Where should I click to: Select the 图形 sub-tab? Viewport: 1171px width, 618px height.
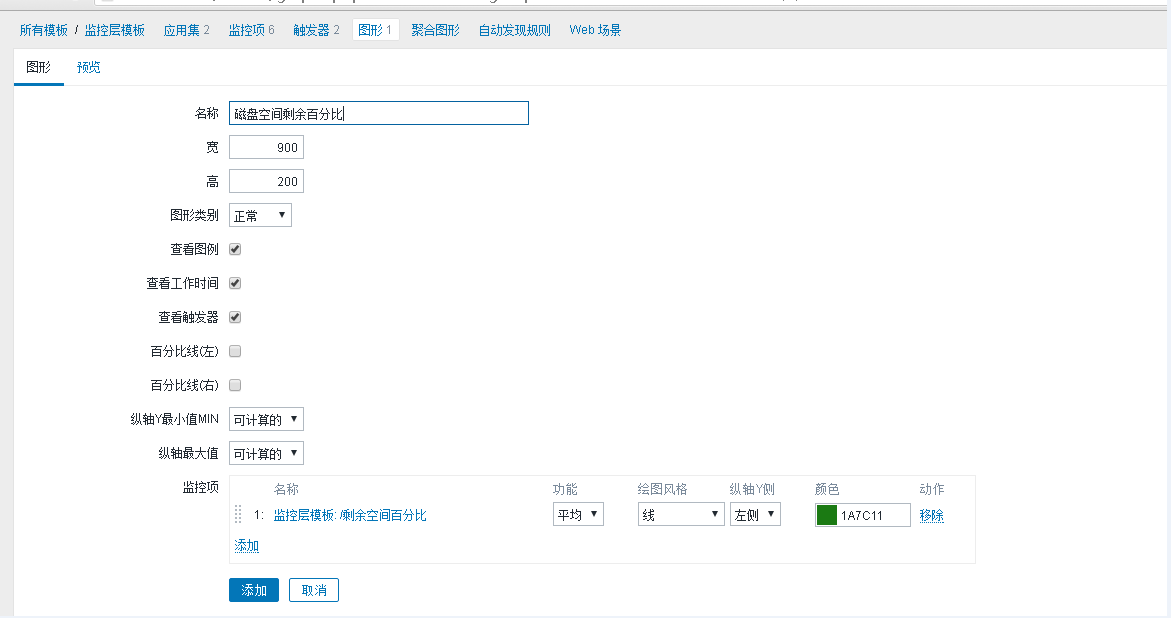click(38, 67)
